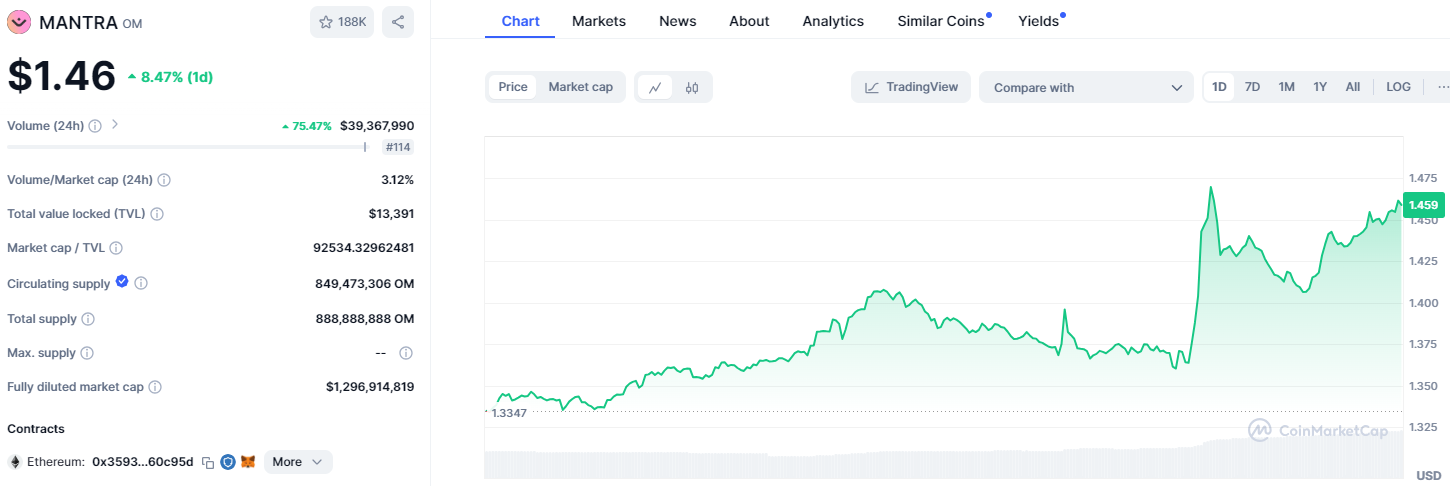Click the Volume 24h progress bar
Viewport: 1450px width, 486px height.
(188, 147)
